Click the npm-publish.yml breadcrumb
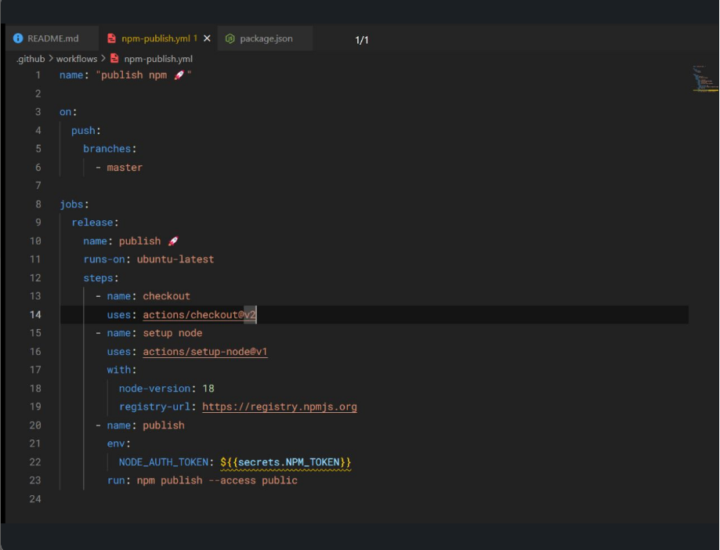 [x=158, y=59]
